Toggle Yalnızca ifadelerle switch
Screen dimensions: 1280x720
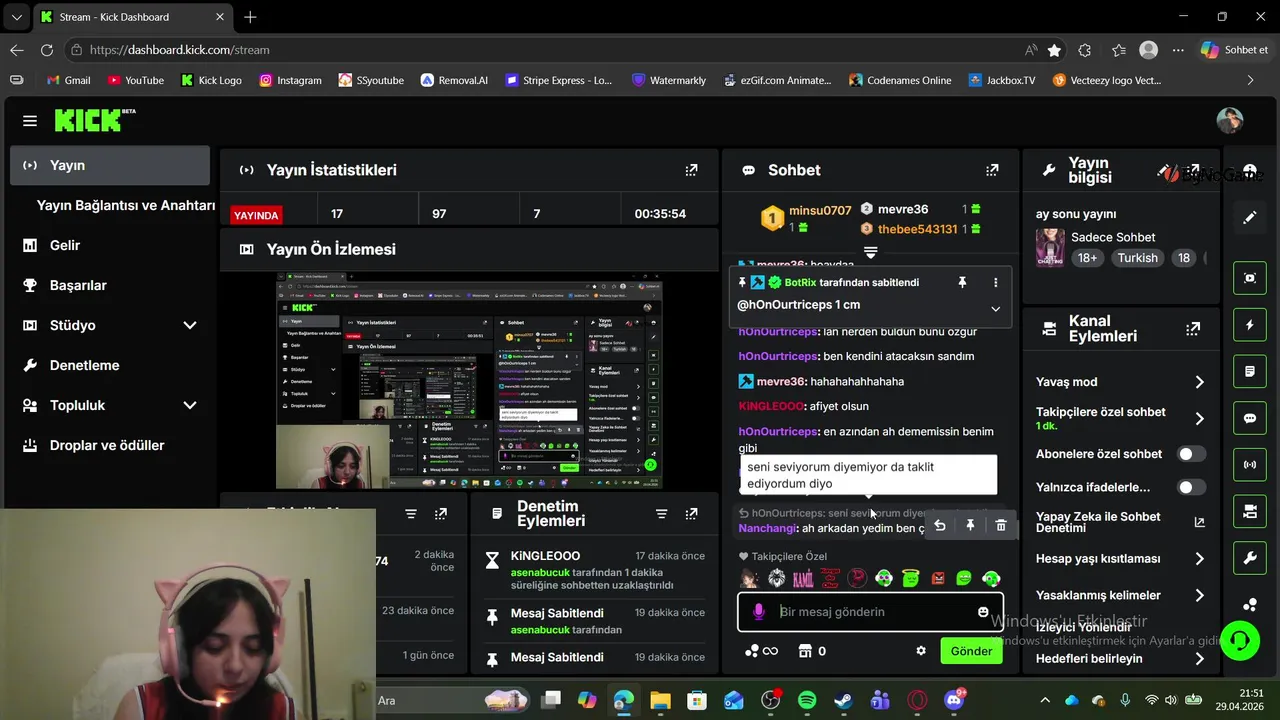[1191, 487]
